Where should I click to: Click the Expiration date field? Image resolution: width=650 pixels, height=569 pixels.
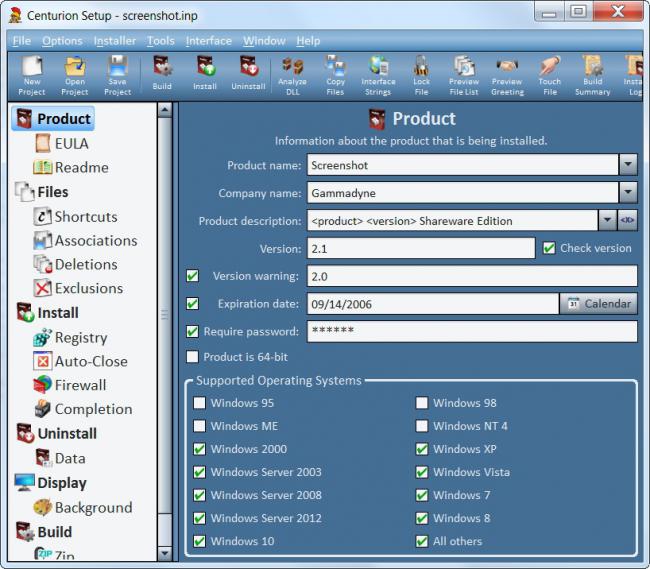[433, 304]
